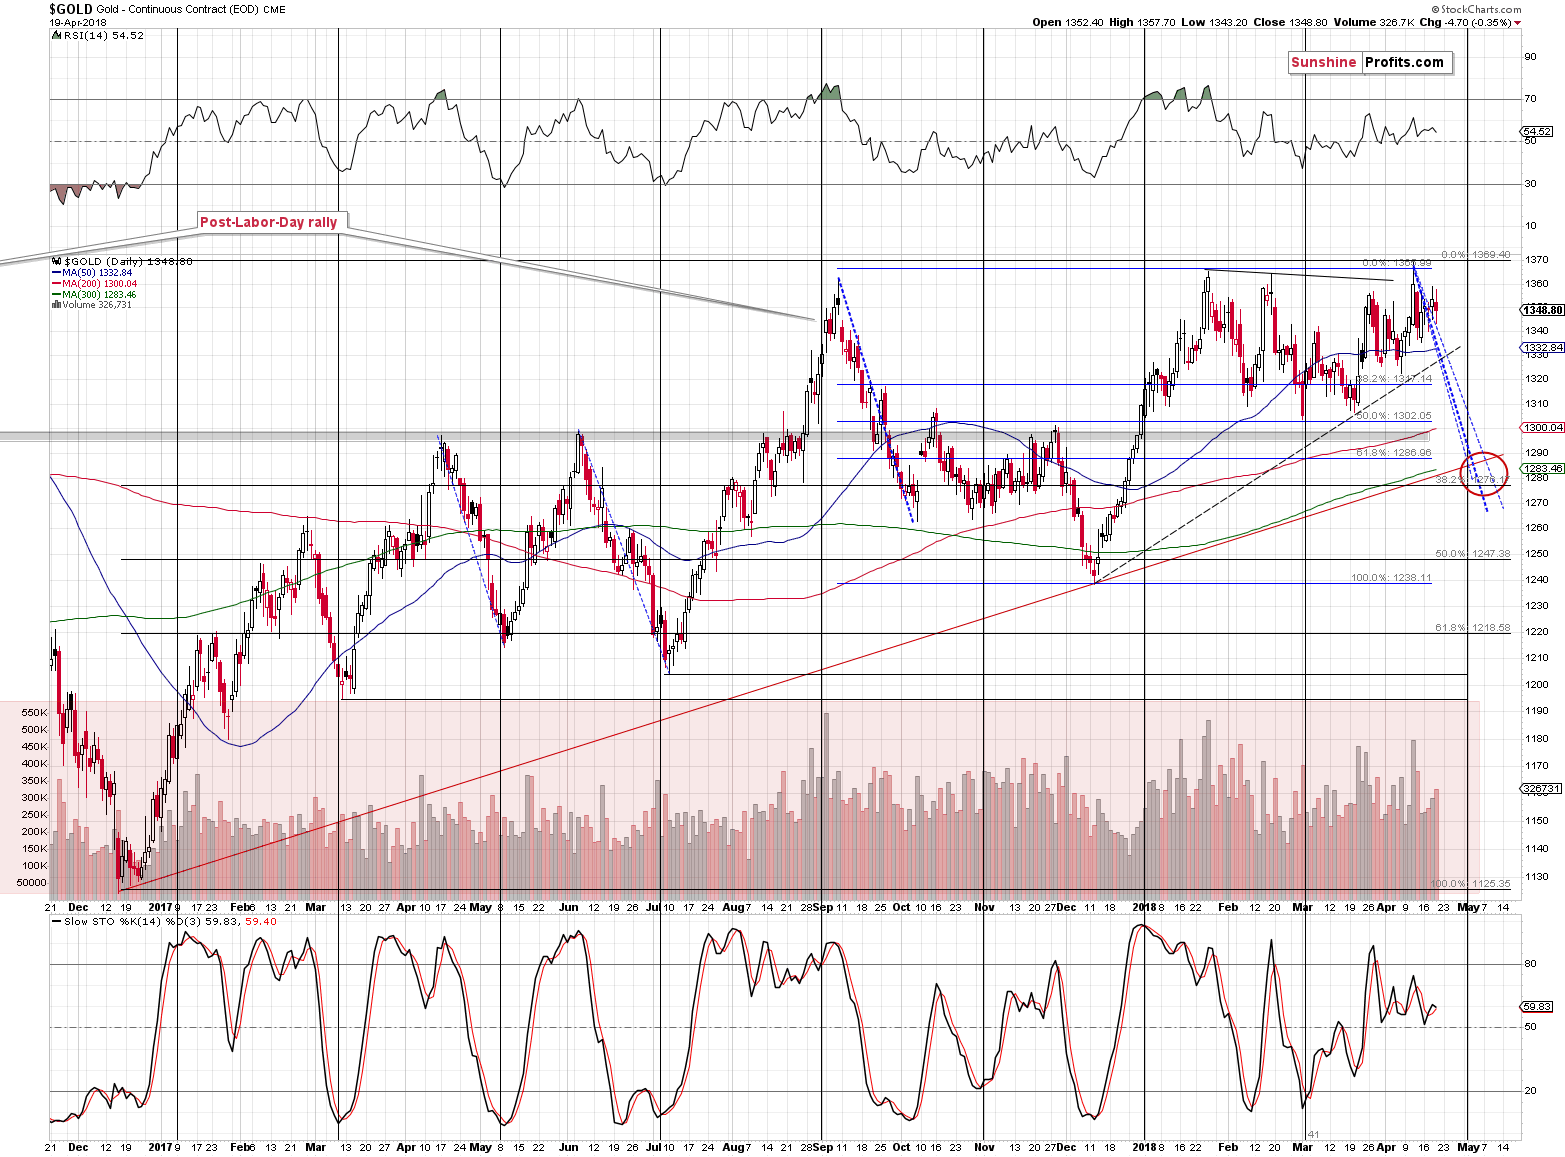1565x1157 pixels.
Task: Click the candlestick icon beside $GOLD (Daily)
Action: click(56, 262)
